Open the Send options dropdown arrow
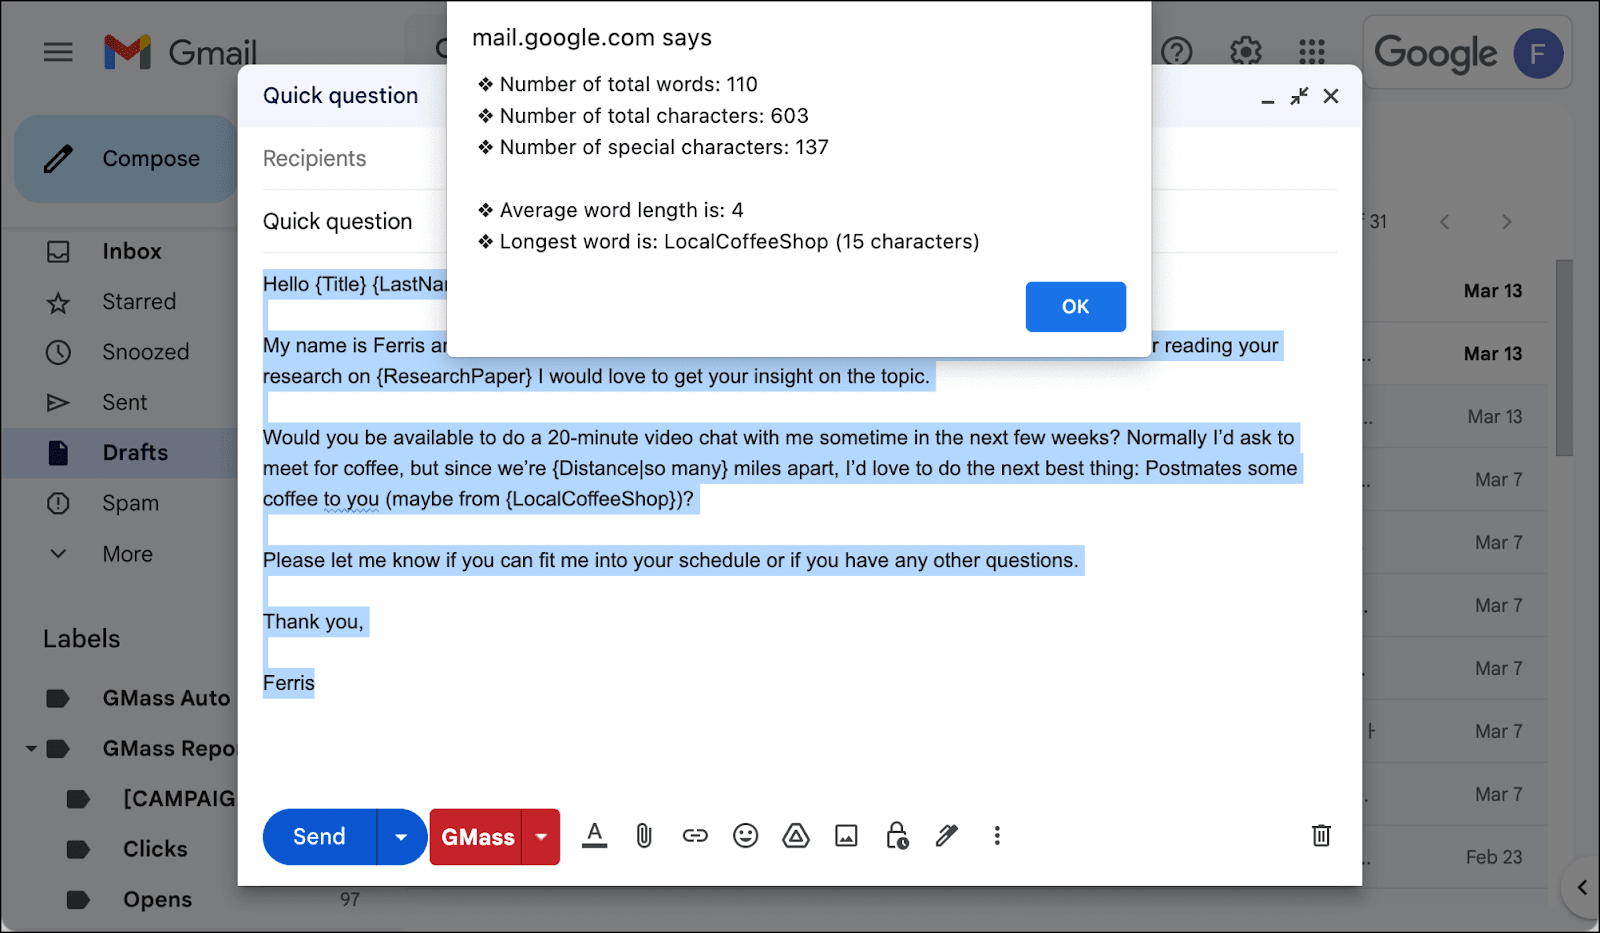 click(401, 837)
